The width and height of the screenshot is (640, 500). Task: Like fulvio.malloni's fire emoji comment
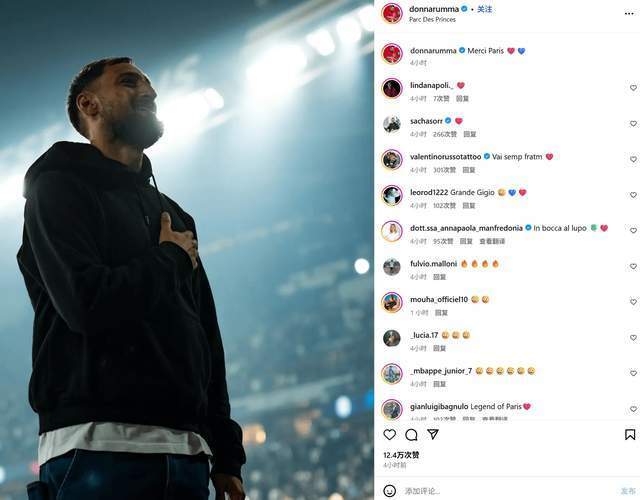pyautogui.click(x=633, y=267)
